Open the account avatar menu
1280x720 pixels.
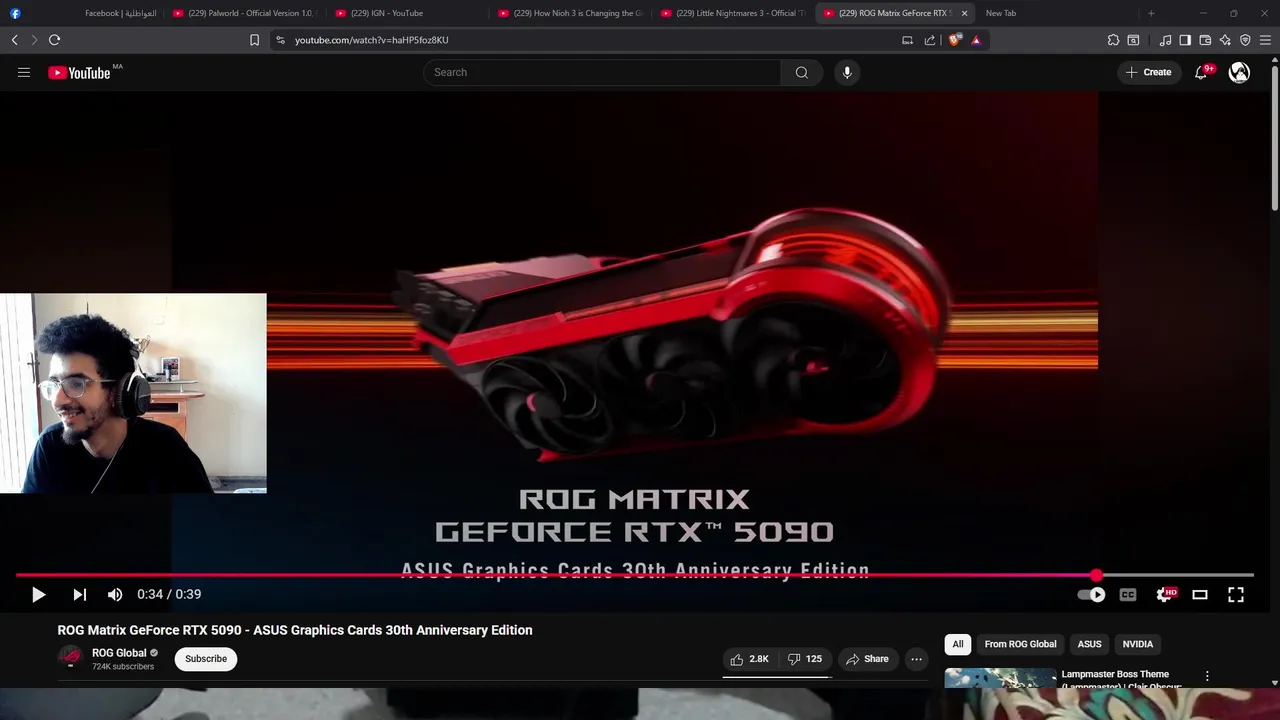(x=1239, y=72)
